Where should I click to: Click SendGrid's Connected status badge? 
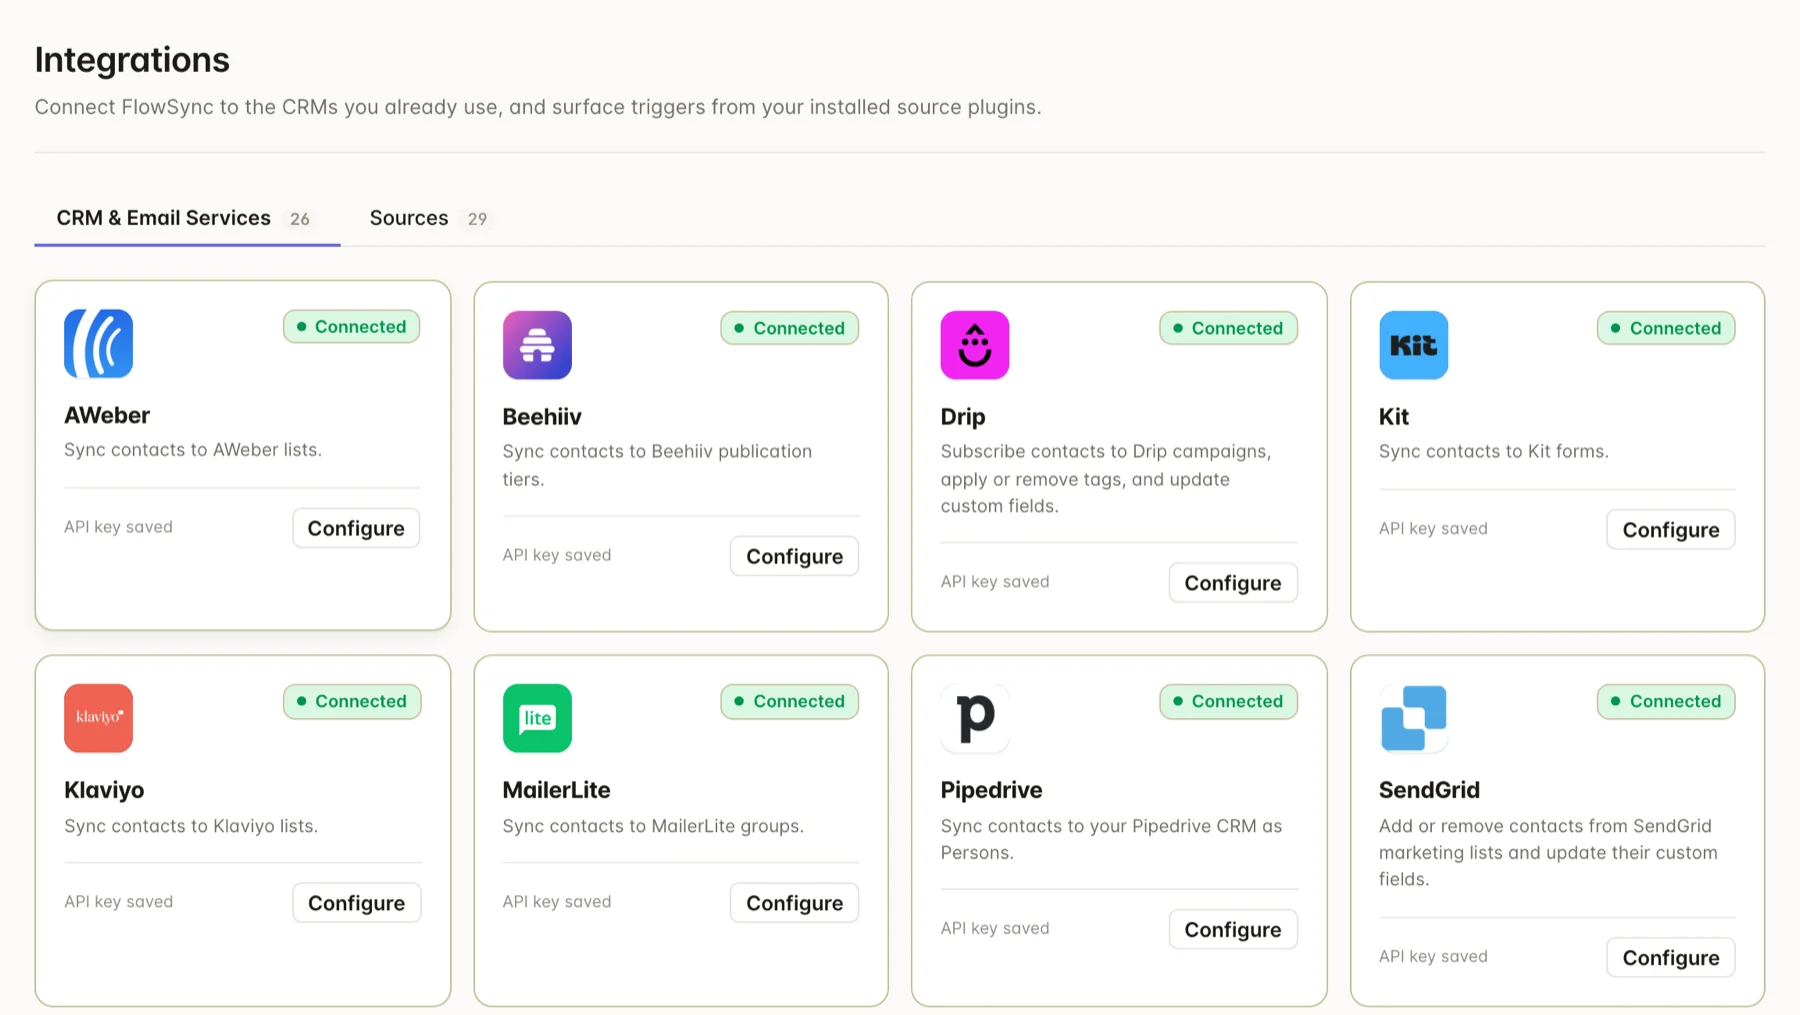[x=1666, y=701]
